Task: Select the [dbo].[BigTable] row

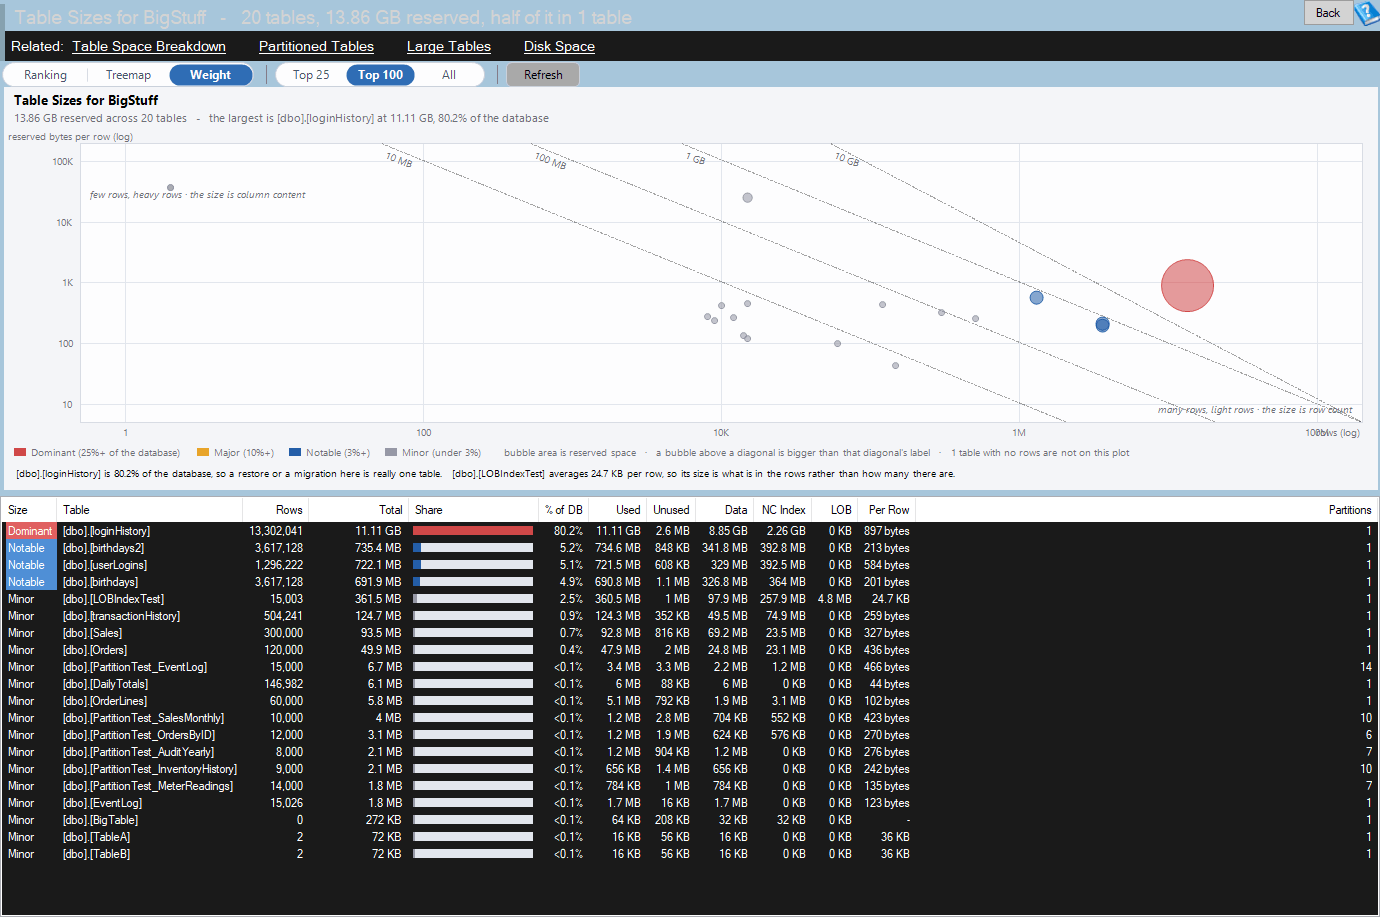Action: point(690,820)
